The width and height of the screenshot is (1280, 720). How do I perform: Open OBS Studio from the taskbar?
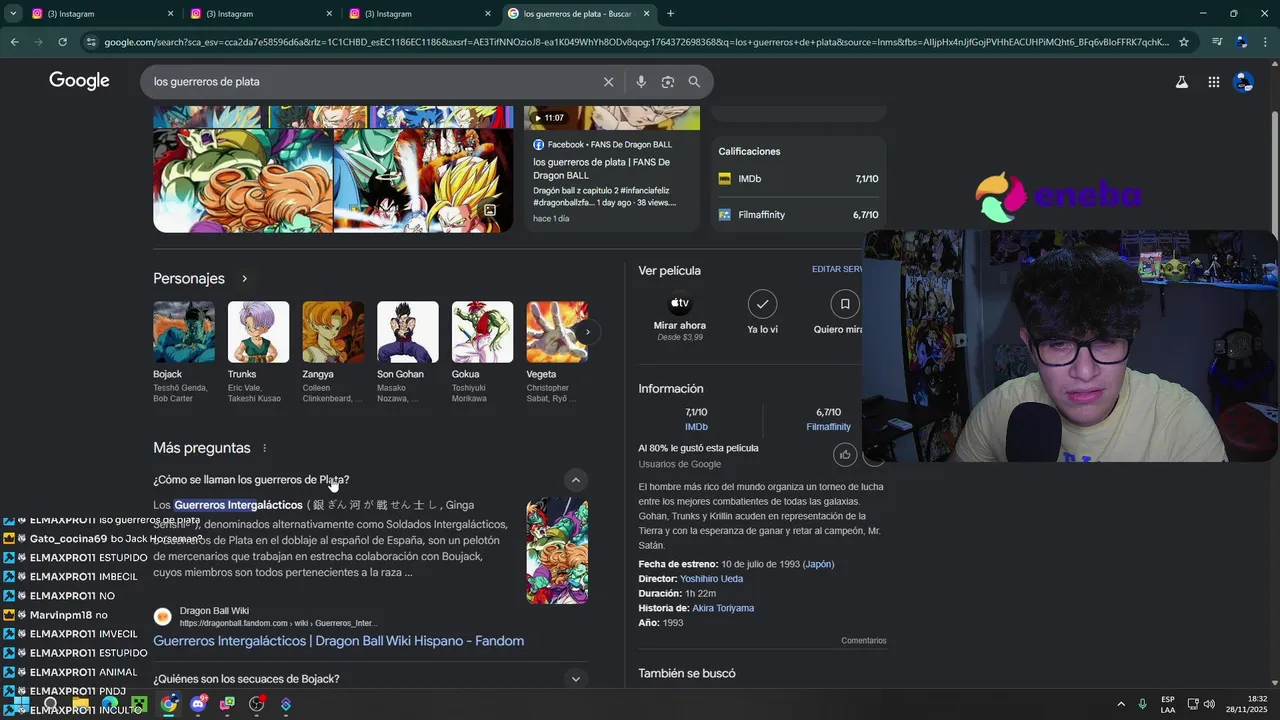(x=256, y=704)
